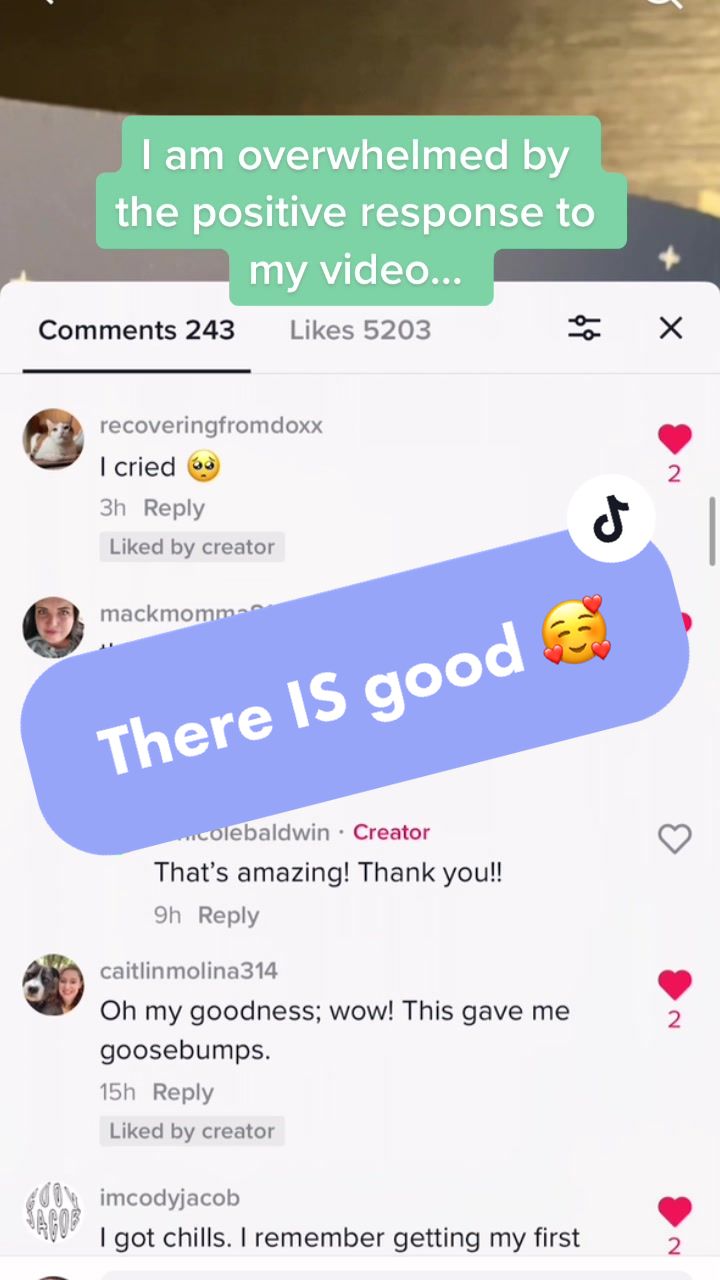The image size is (720, 1280).
Task: Like the creator's 'That's amazing' reply
Action: [675, 838]
